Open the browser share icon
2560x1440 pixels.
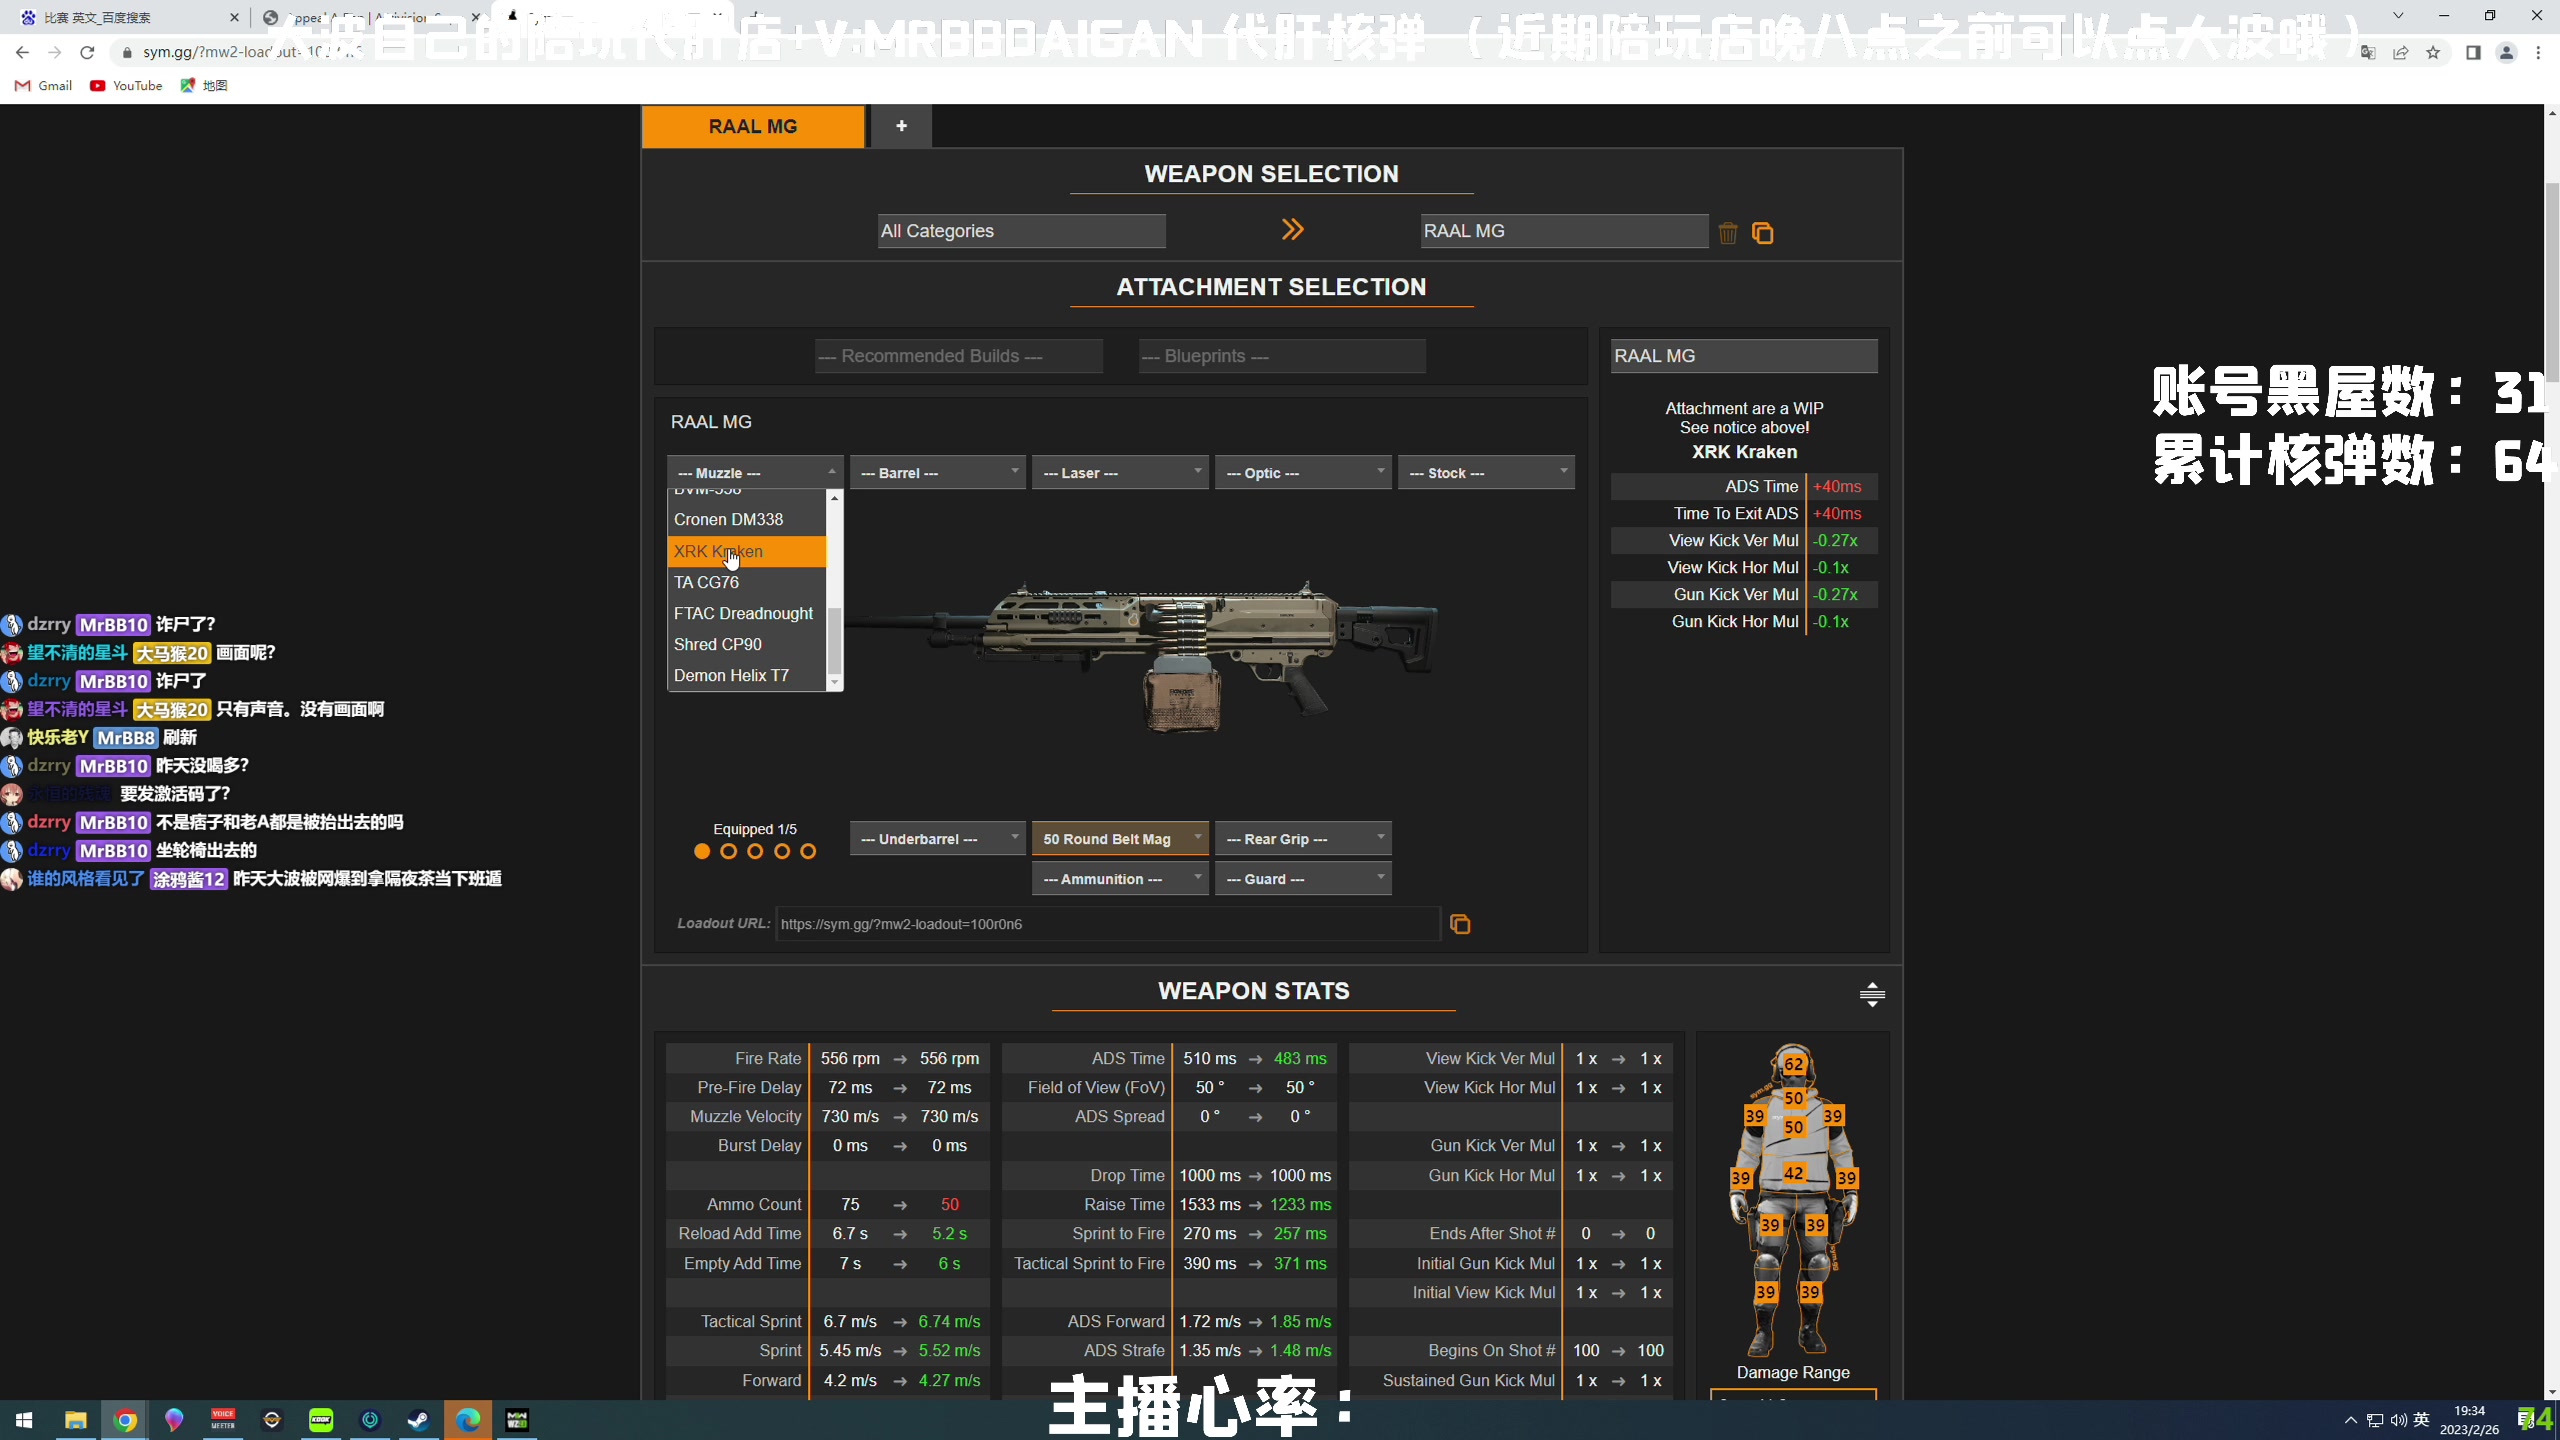click(2400, 52)
